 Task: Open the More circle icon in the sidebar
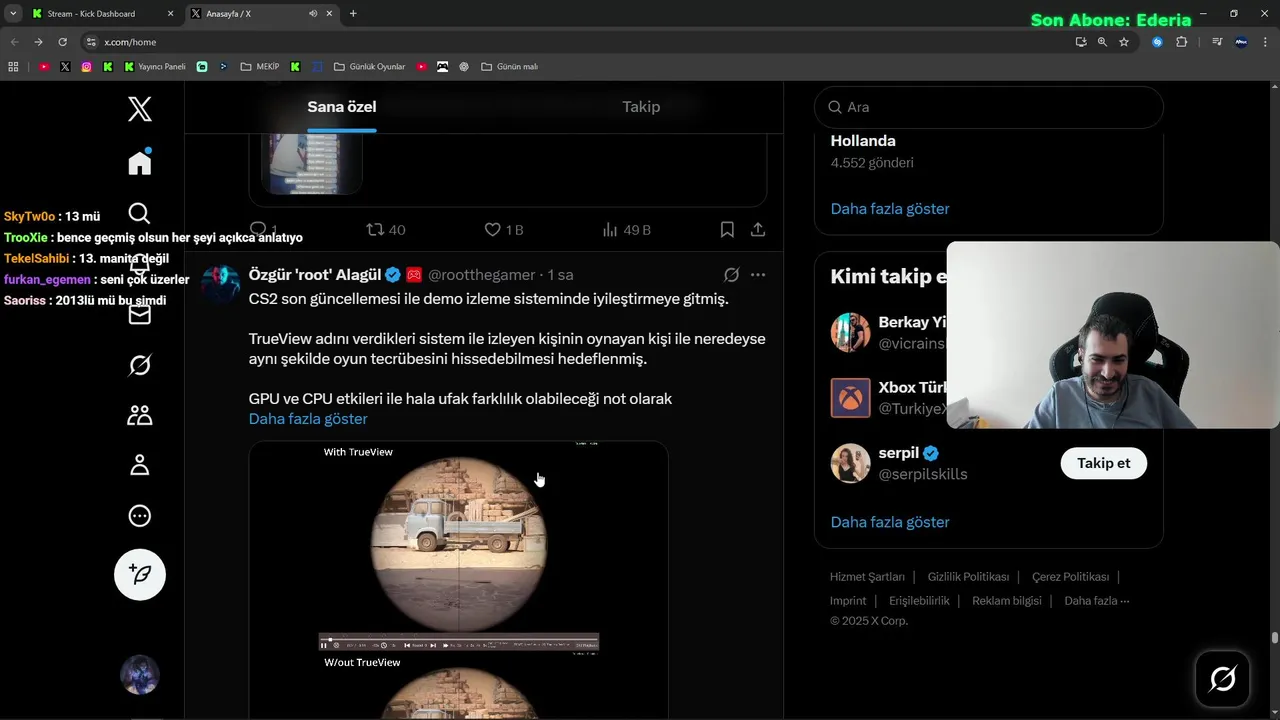point(140,516)
